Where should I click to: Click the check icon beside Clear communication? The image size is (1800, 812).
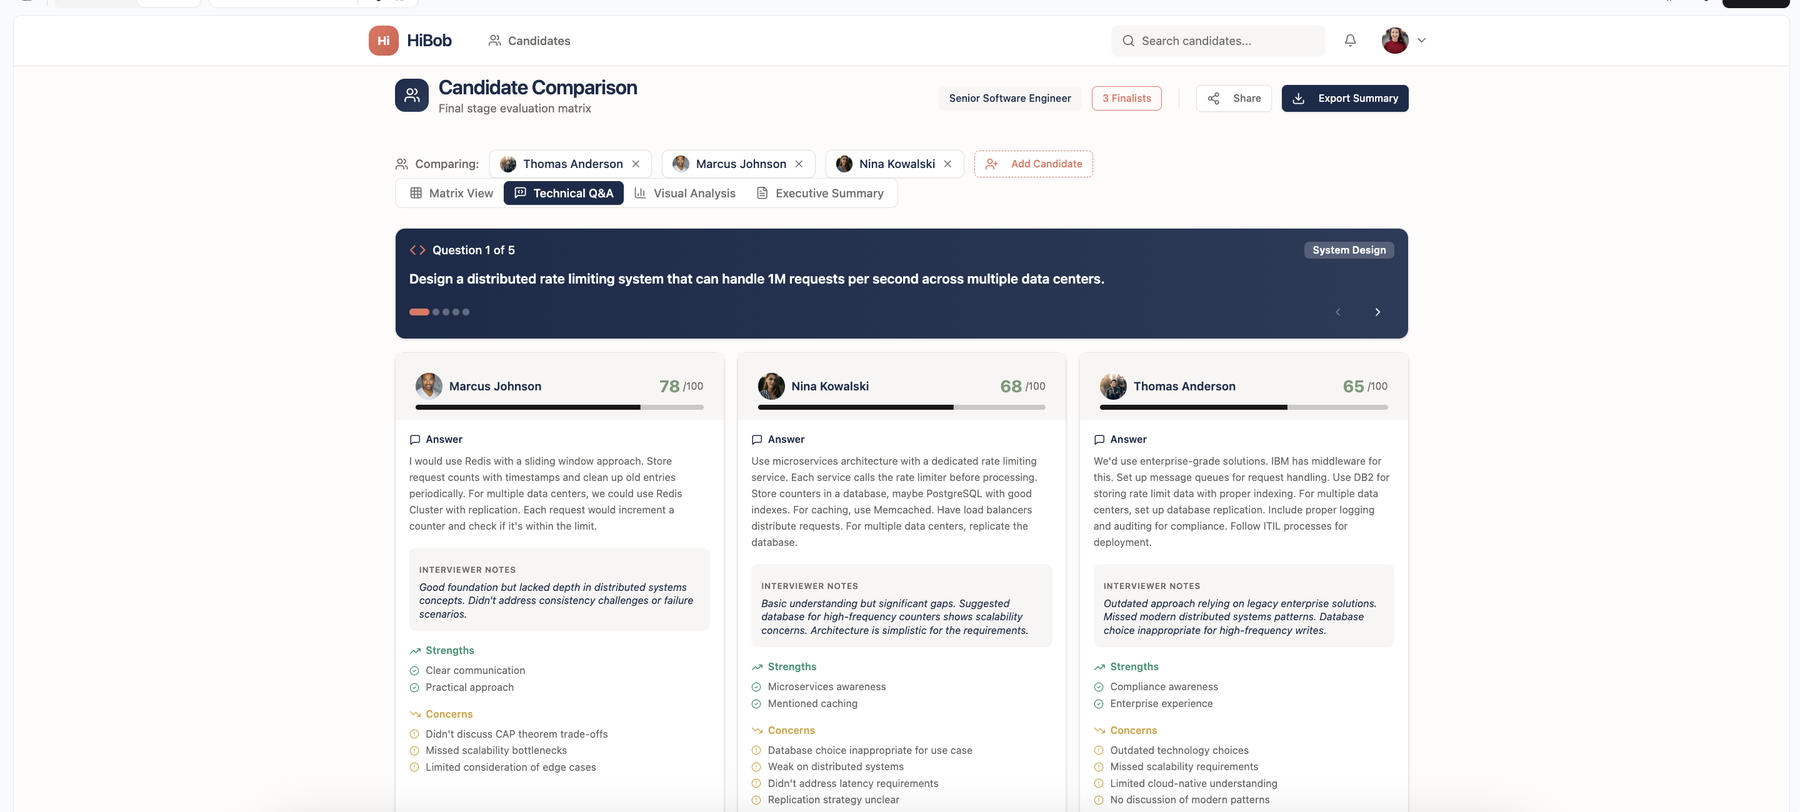click(414, 671)
